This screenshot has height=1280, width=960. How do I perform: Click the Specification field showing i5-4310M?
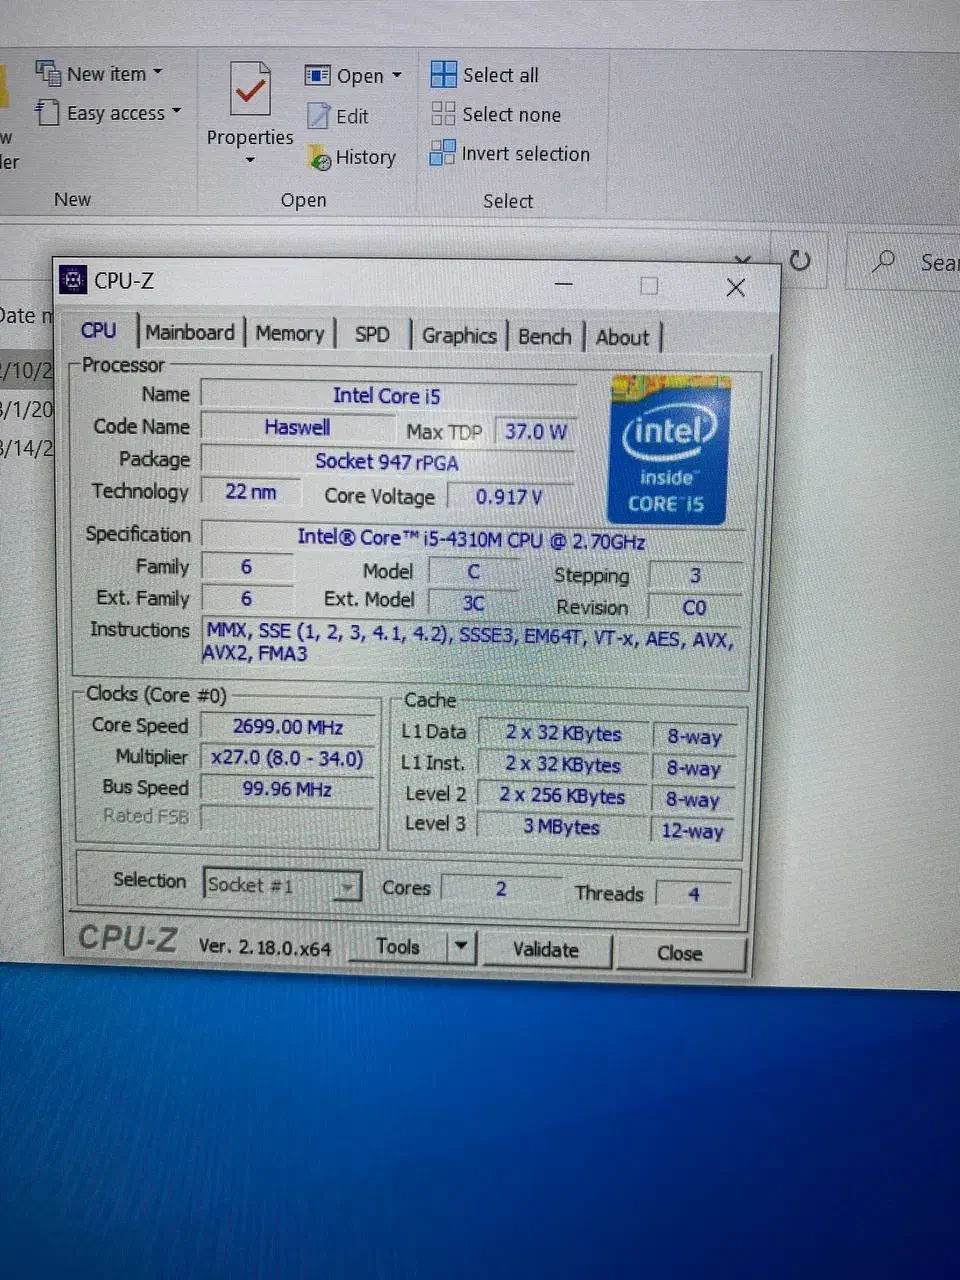click(471, 540)
